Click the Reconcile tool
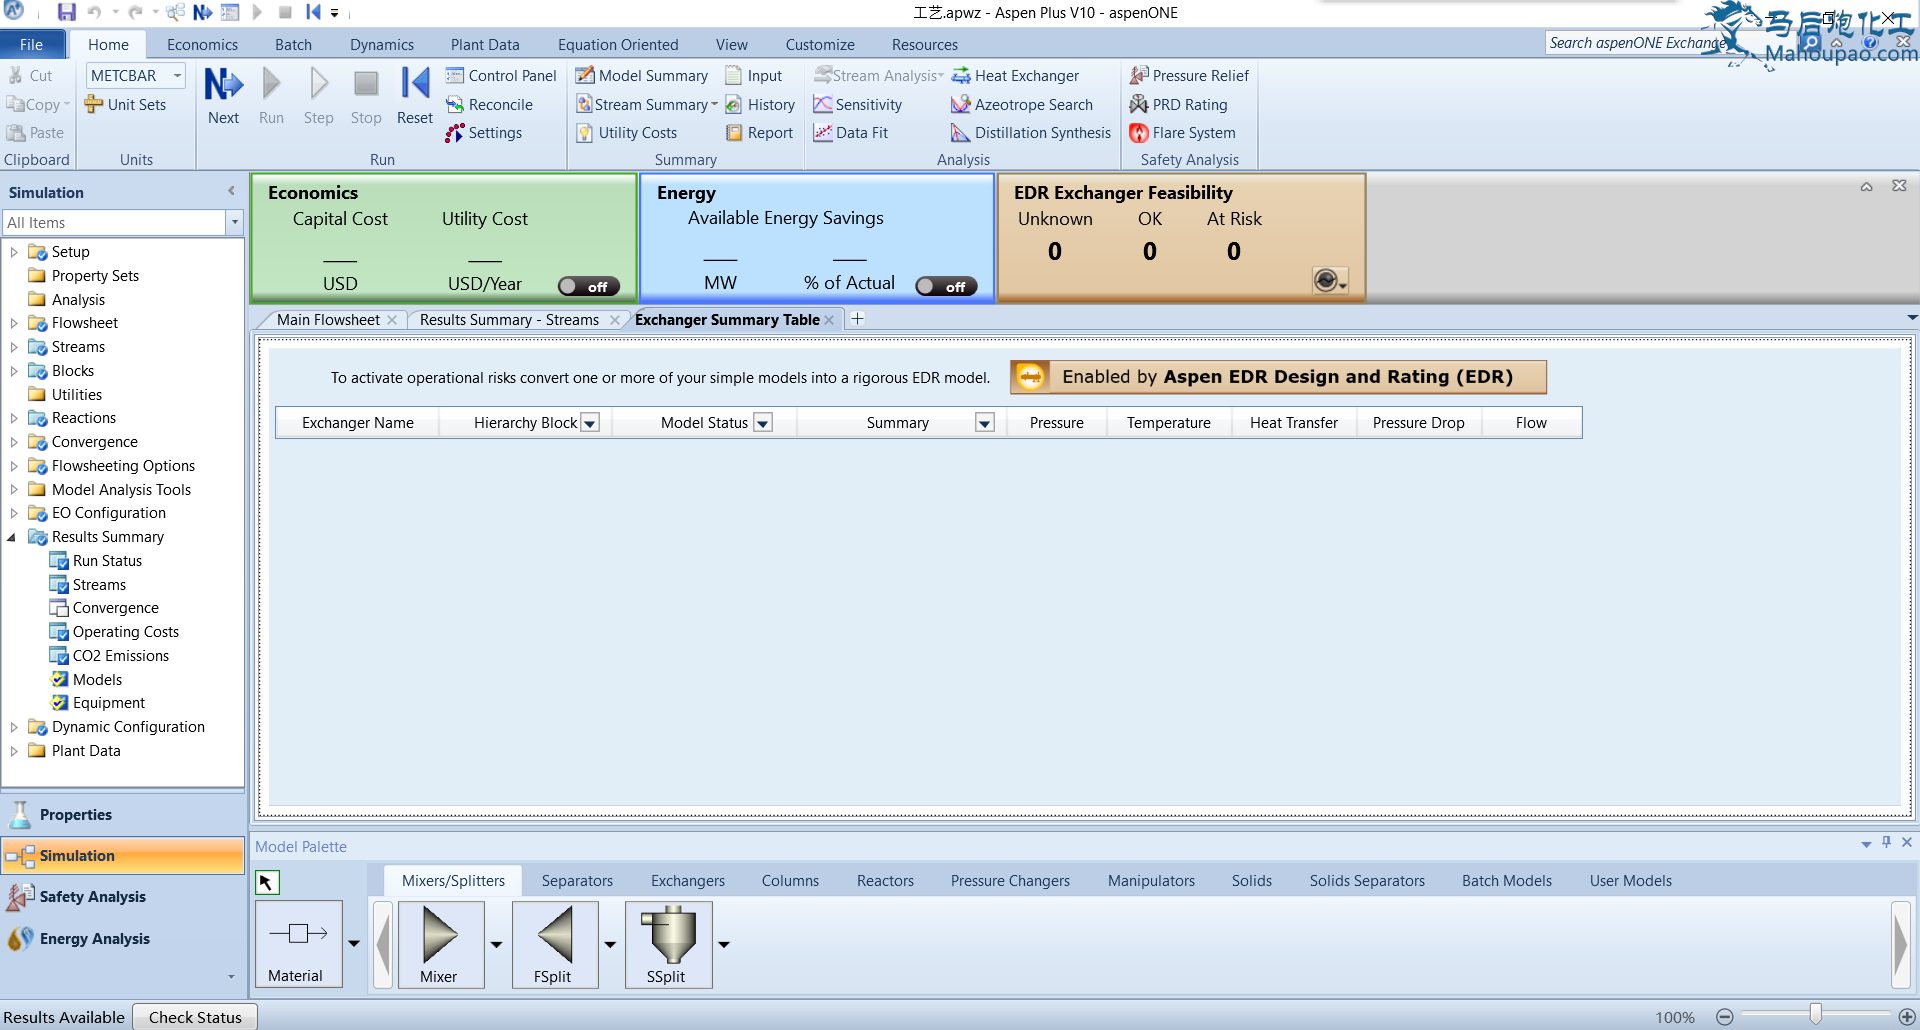This screenshot has width=1920, height=1030. [489, 105]
